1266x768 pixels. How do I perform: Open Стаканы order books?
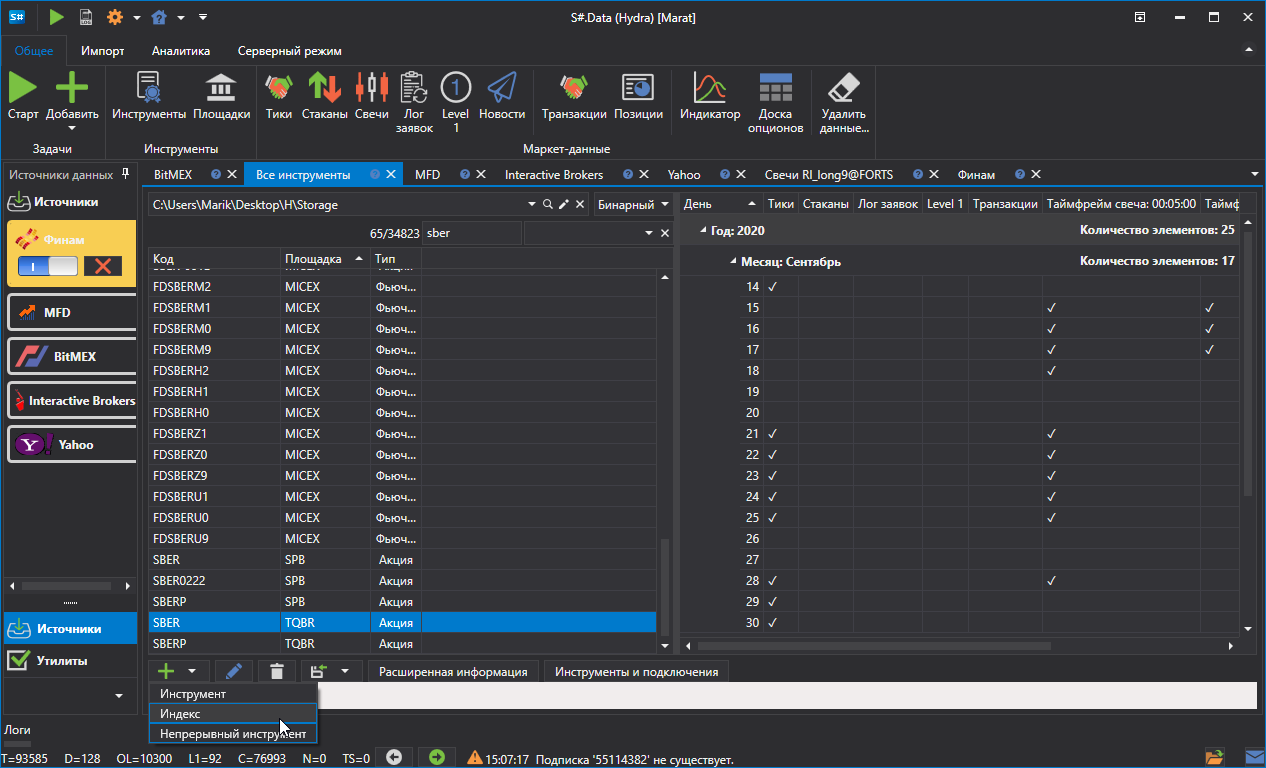[x=325, y=87]
